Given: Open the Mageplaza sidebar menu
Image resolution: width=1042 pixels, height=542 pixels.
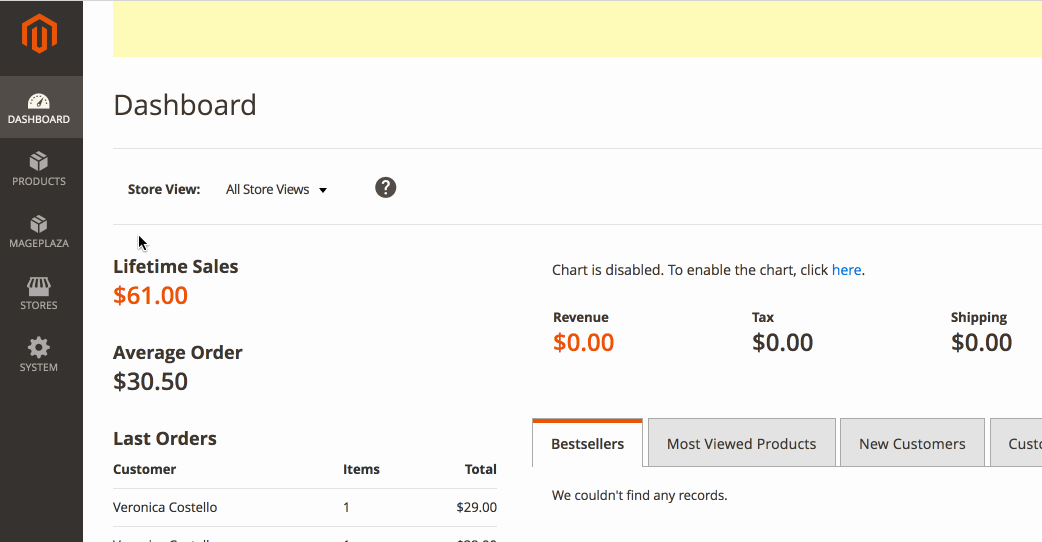Looking at the screenshot, I should pyautogui.click(x=41, y=231).
